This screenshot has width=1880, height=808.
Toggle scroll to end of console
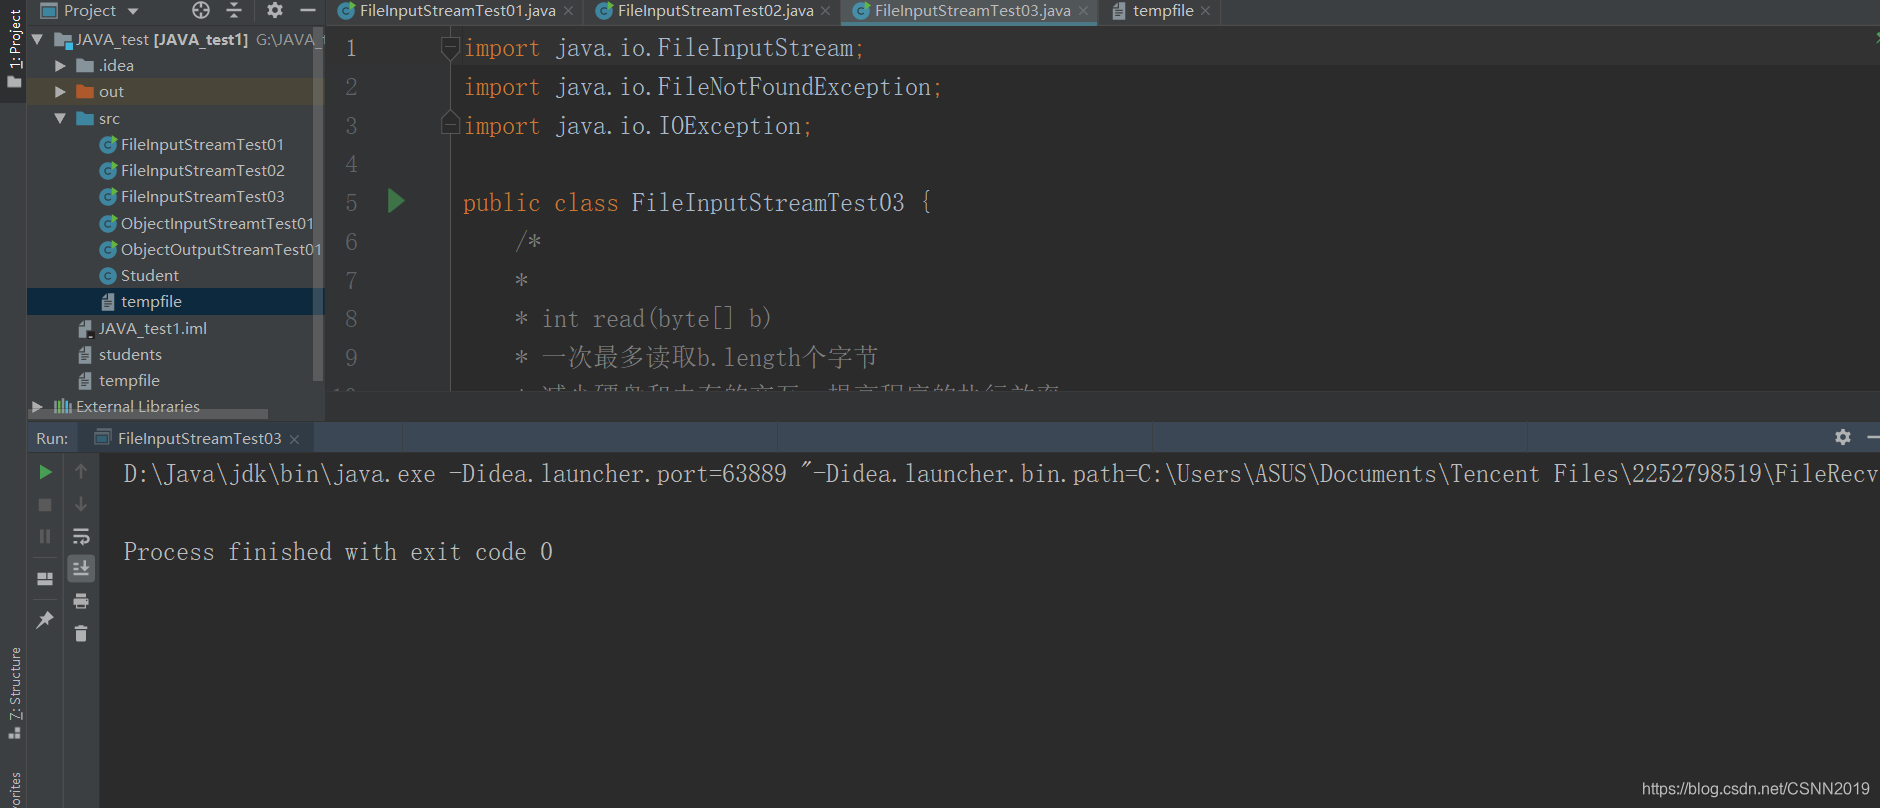tap(81, 568)
